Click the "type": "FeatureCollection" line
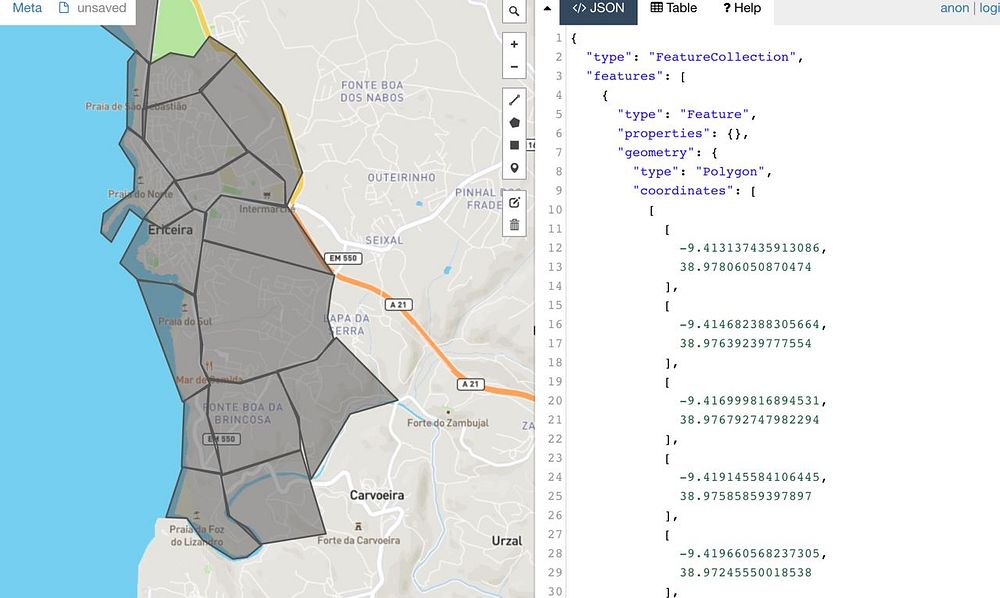 pyautogui.click(x=694, y=57)
